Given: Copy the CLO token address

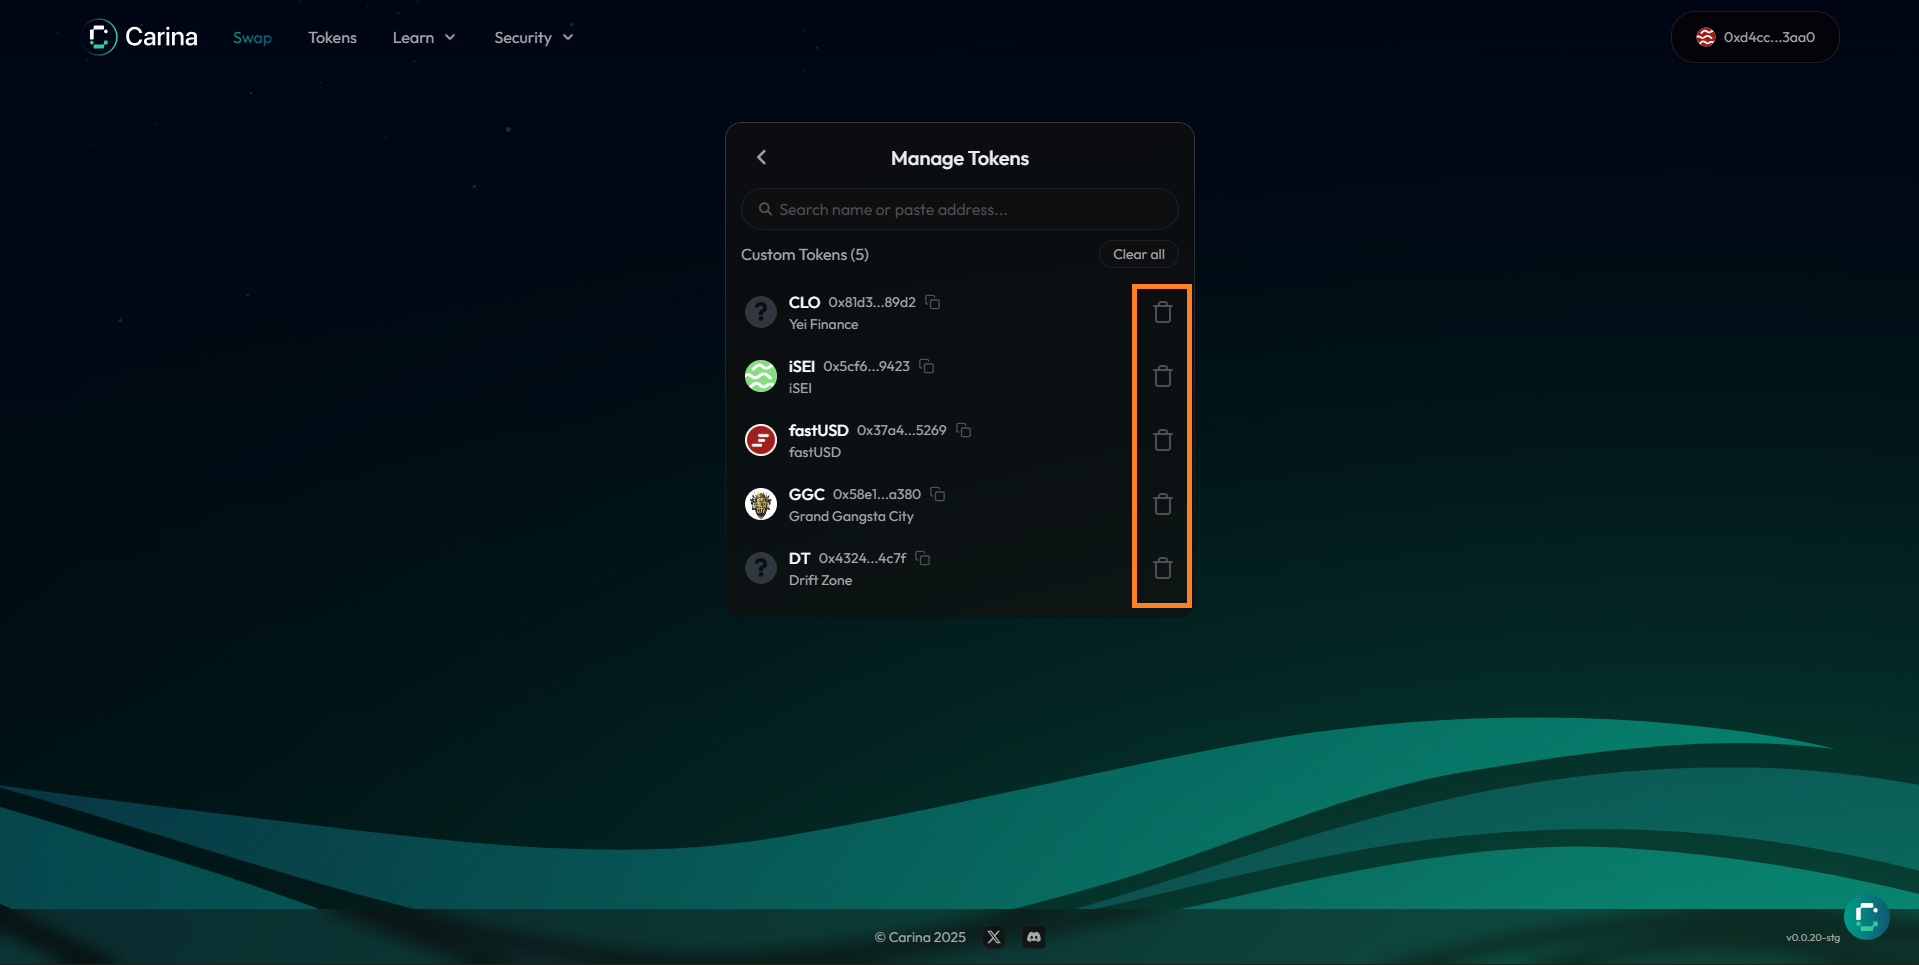Looking at the screenshot, I should pos(933,302).
